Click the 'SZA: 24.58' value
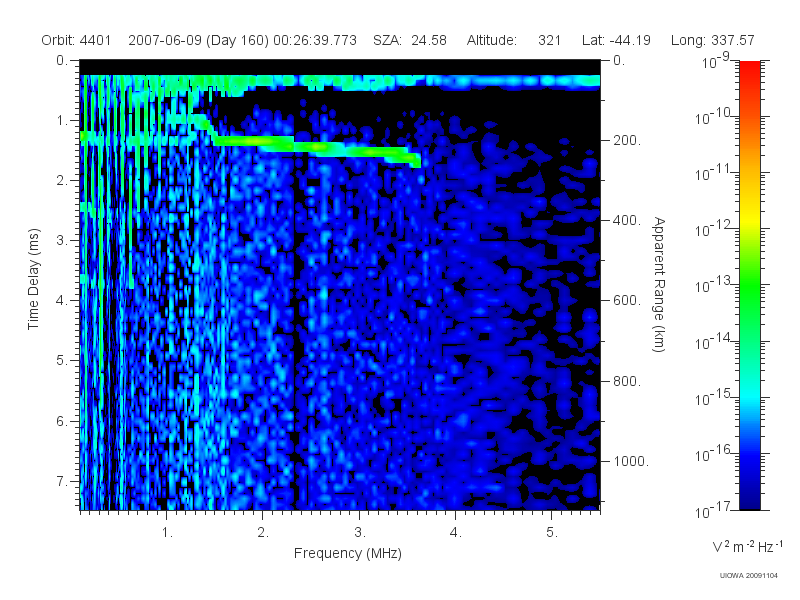Screen dimensions: 800x600 [410, 40]
